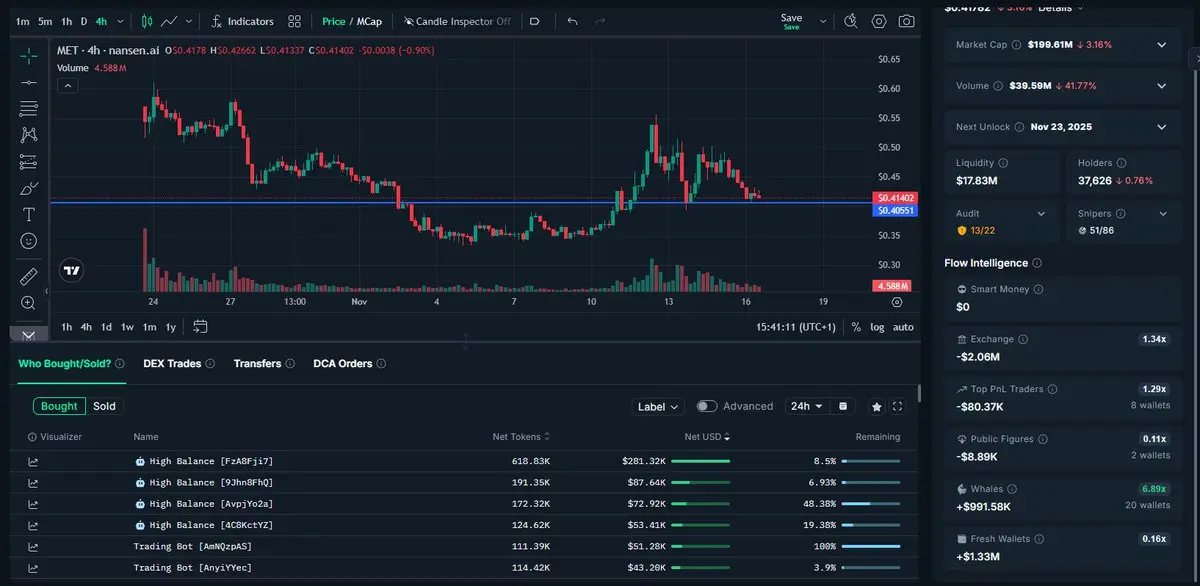Switch to the DEX Trades tab
1200x586 pixels.
[x=172, y=364]
